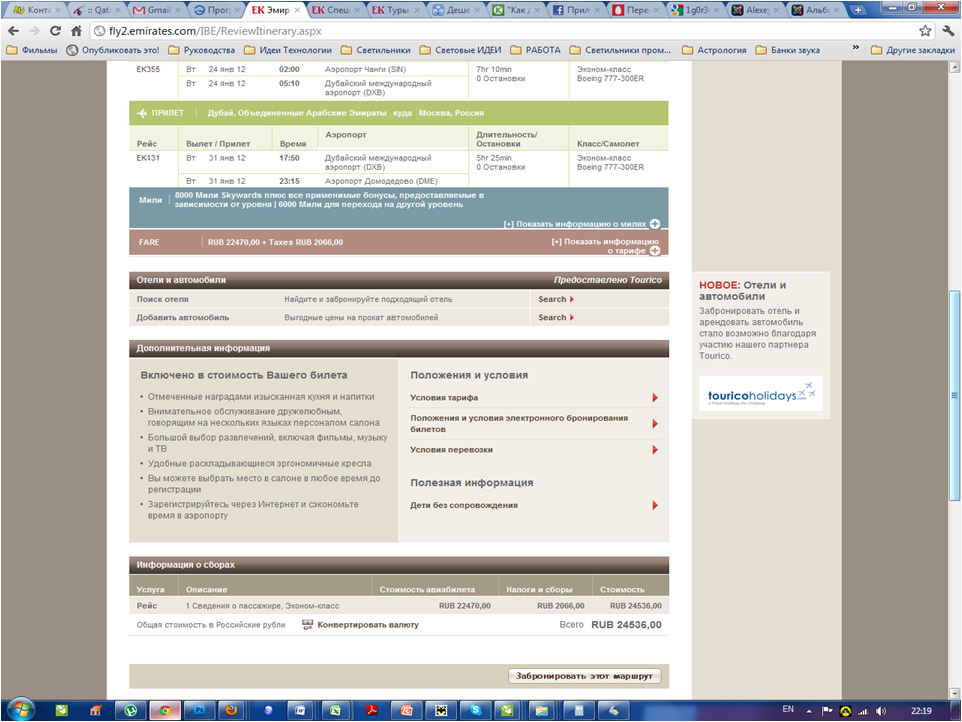Switch to the Qatar tab
The height and width of the screenshot is (722, 962).
click(98, 10)
